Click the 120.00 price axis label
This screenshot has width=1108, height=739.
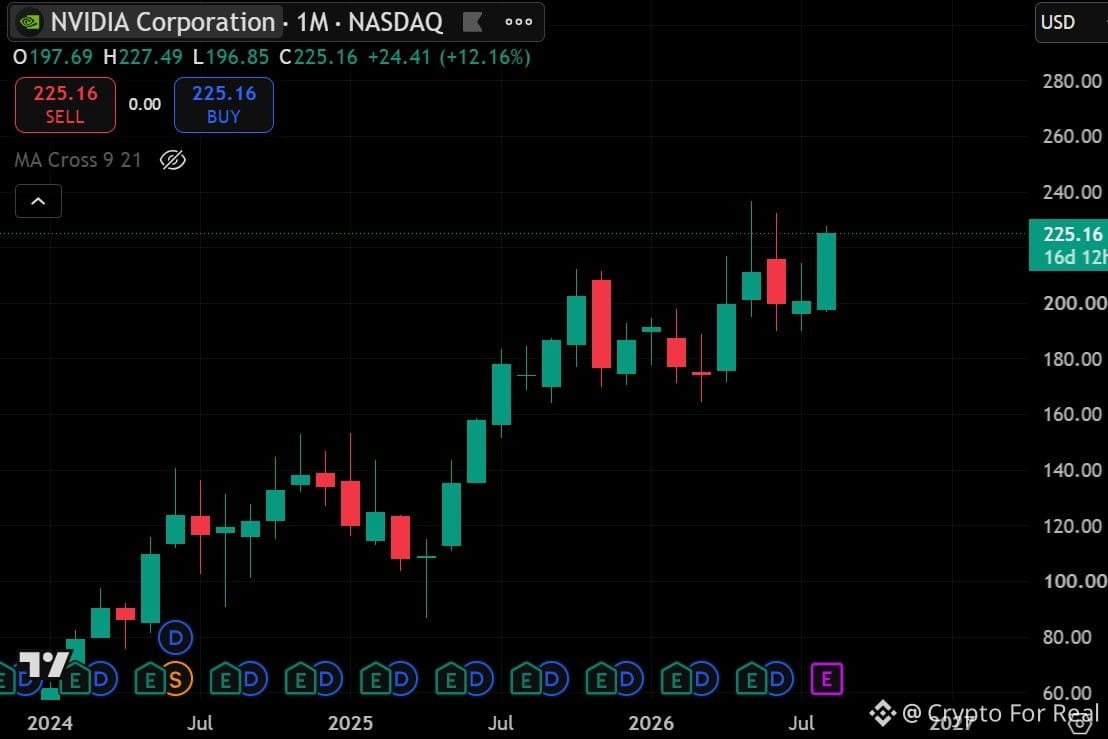coord(1071,526)
